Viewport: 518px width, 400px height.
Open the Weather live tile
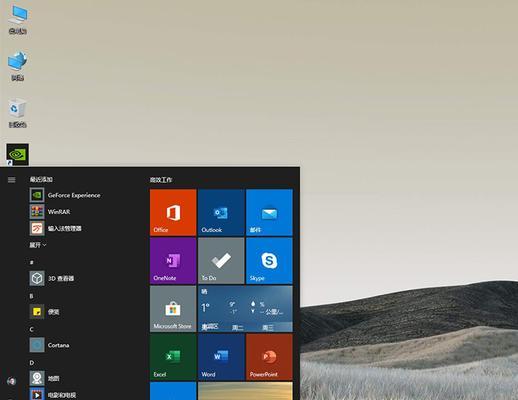pyautogui.click(x=245, y=309)
